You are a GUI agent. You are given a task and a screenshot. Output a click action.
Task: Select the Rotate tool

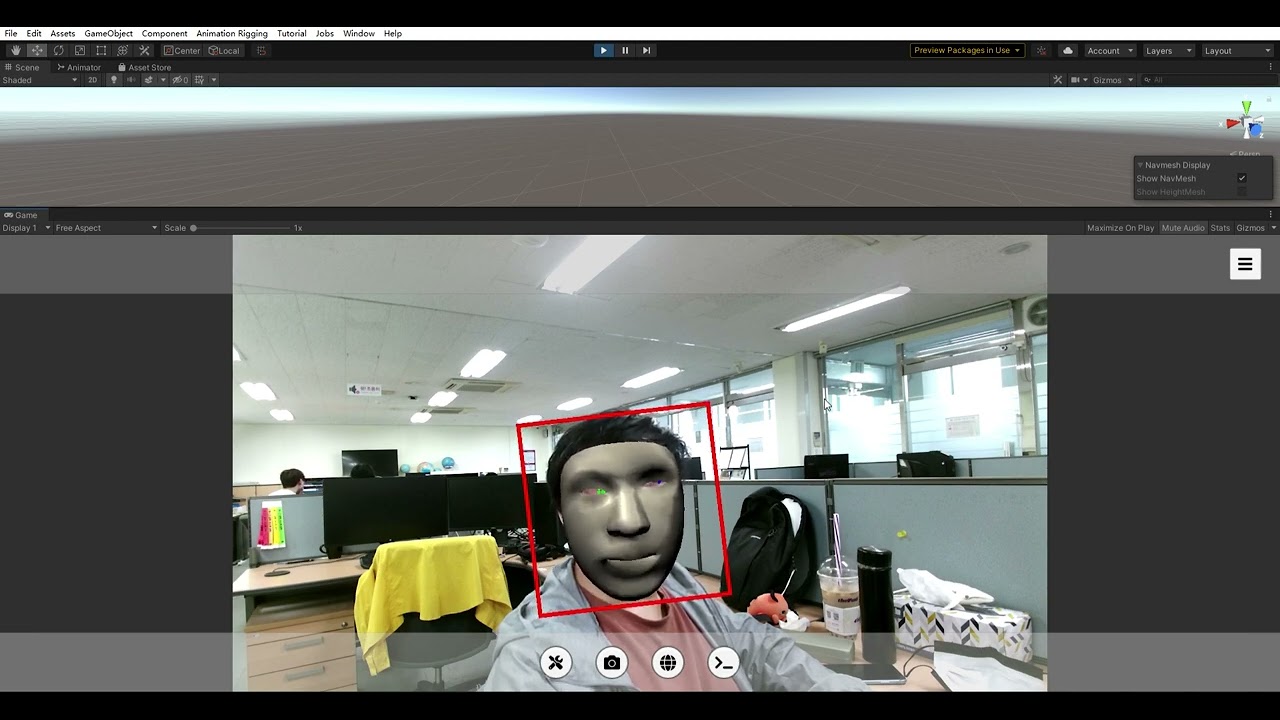click(58, 50)
